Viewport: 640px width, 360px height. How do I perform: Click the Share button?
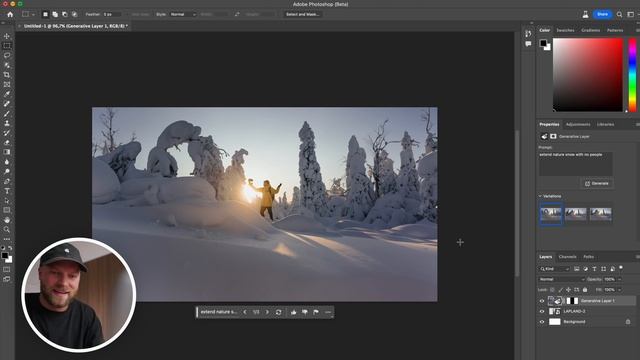coord(602,14)
